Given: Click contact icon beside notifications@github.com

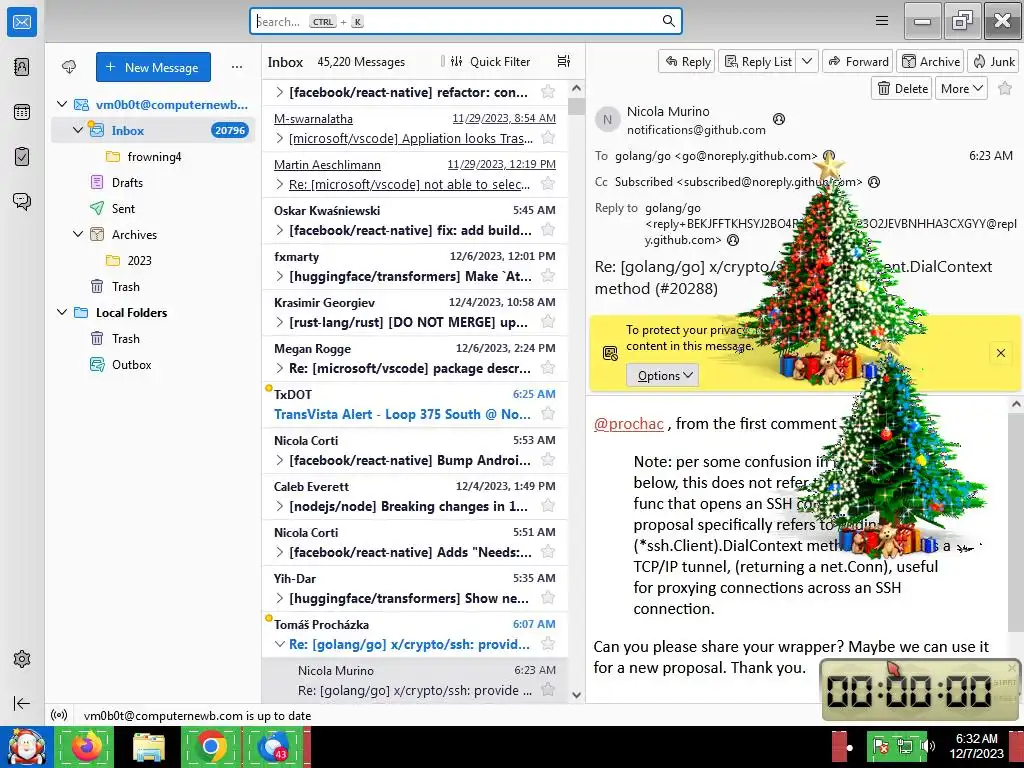Looking at the screenshot, I should click(778, 119).
